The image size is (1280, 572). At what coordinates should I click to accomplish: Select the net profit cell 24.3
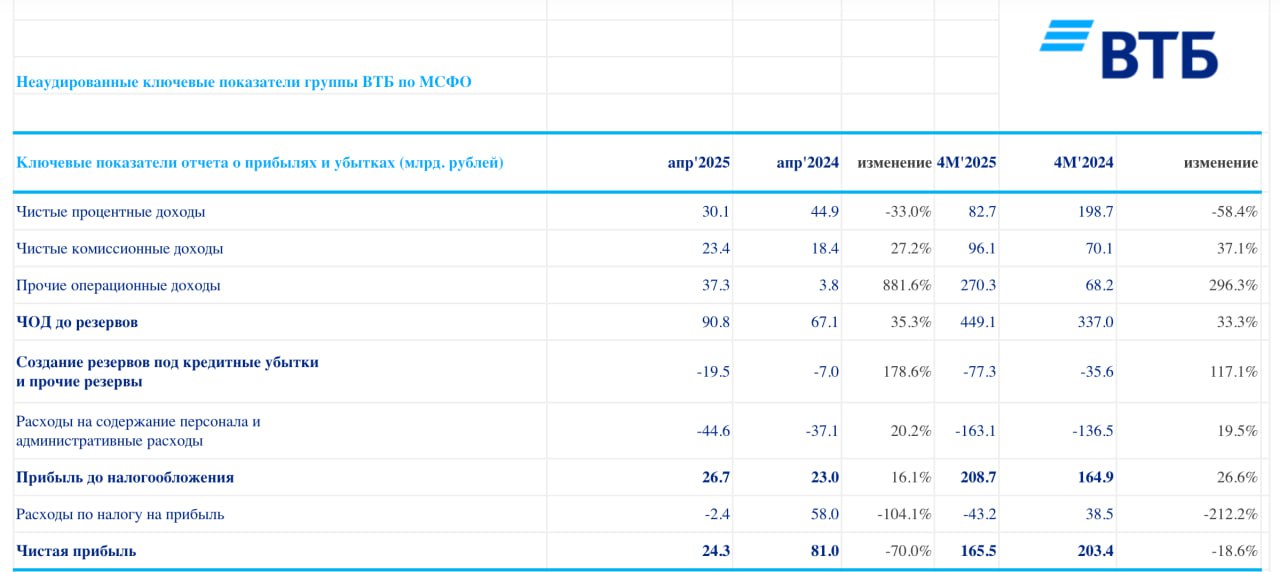(x=716, y=551)
